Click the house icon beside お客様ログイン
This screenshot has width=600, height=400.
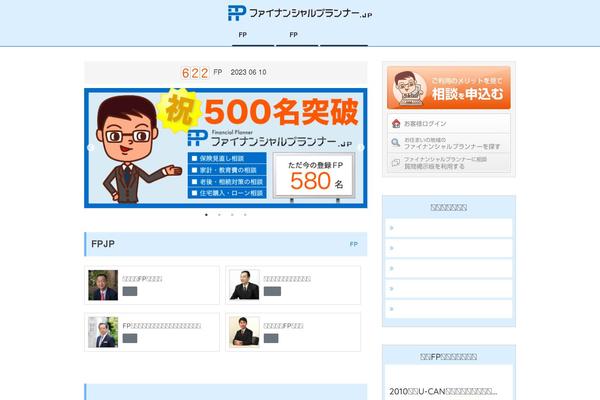point(396,123)
